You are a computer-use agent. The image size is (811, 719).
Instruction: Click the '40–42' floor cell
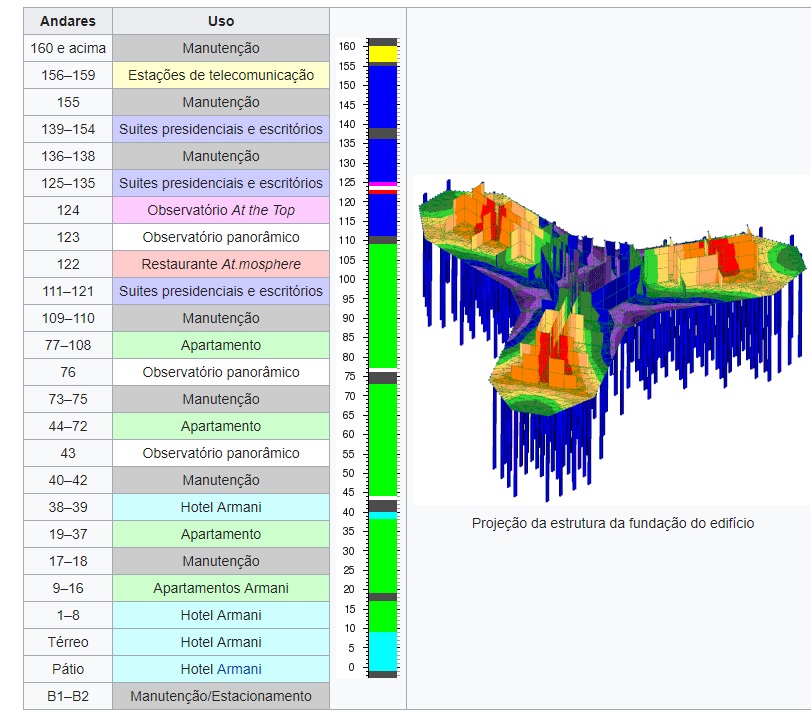click(x=68, y=480)
